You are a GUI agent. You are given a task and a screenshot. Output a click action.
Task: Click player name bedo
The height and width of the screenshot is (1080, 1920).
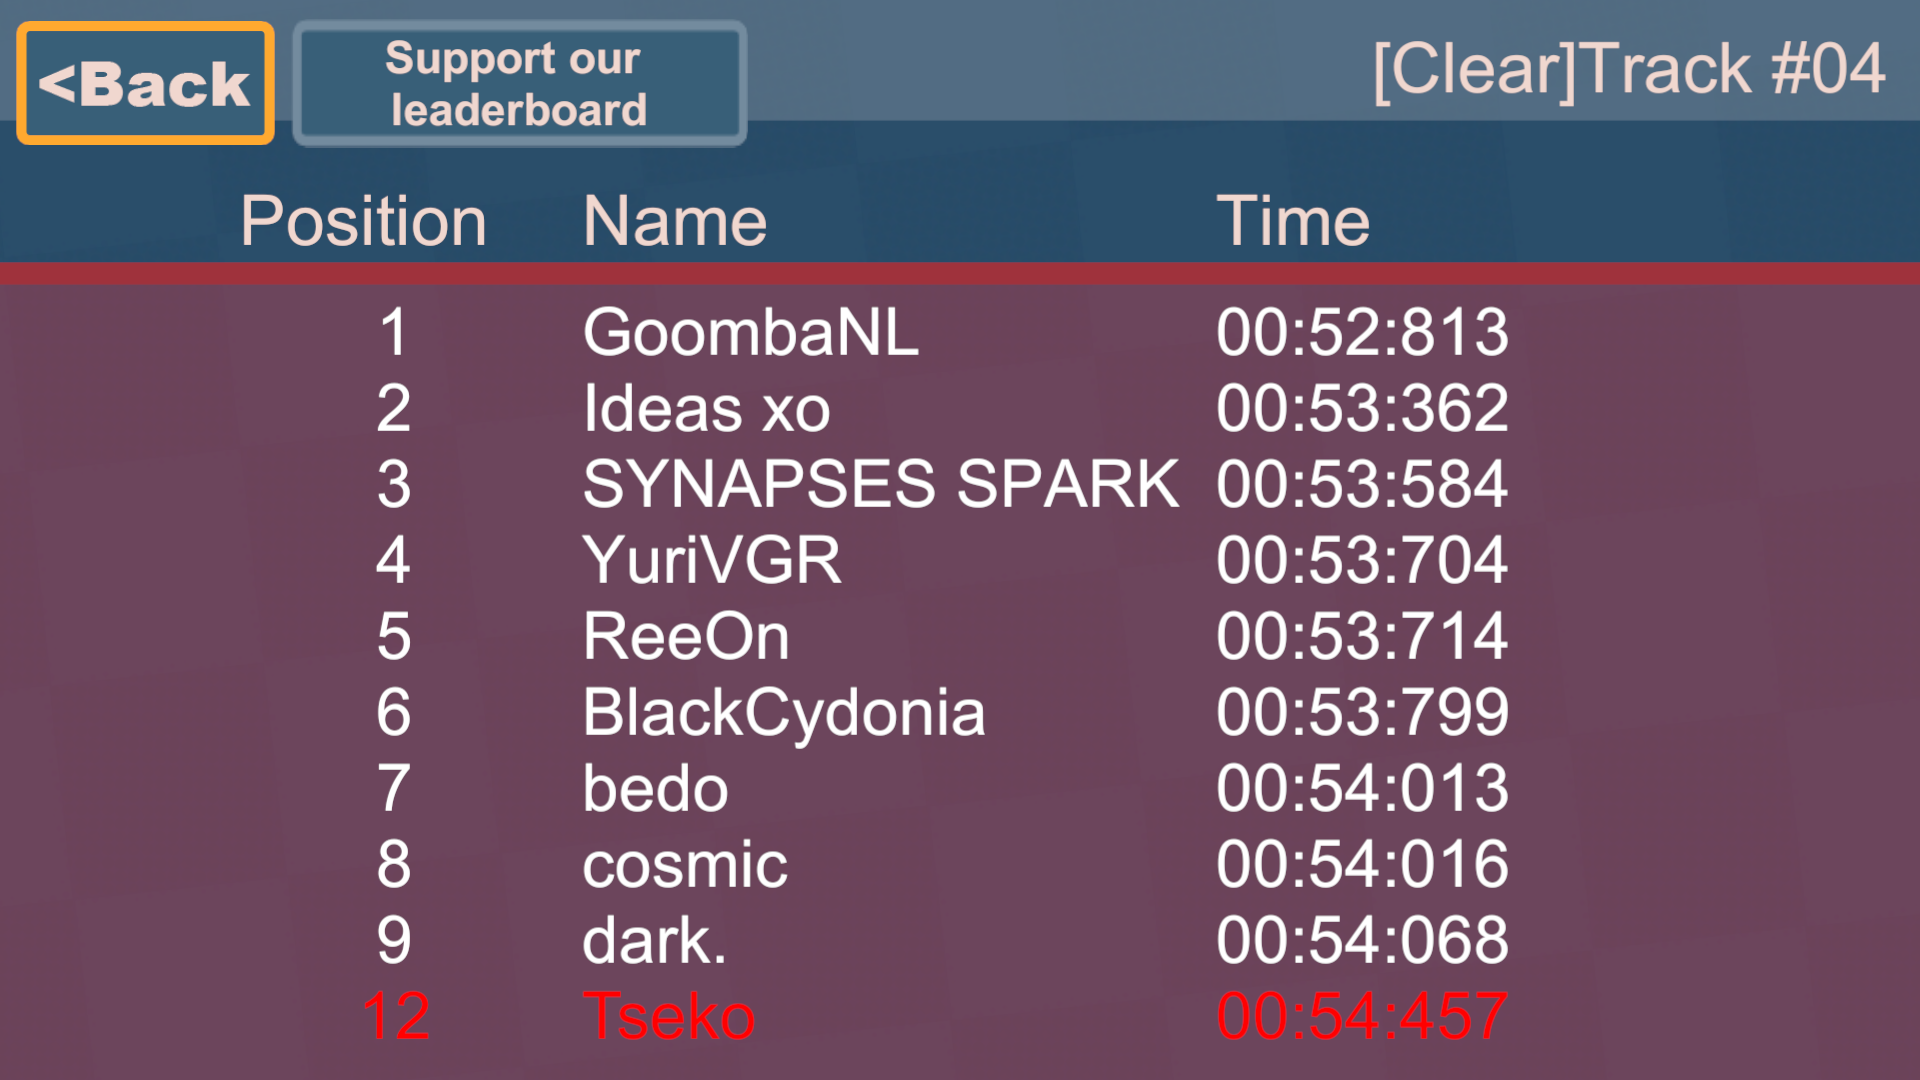[655, 788]
